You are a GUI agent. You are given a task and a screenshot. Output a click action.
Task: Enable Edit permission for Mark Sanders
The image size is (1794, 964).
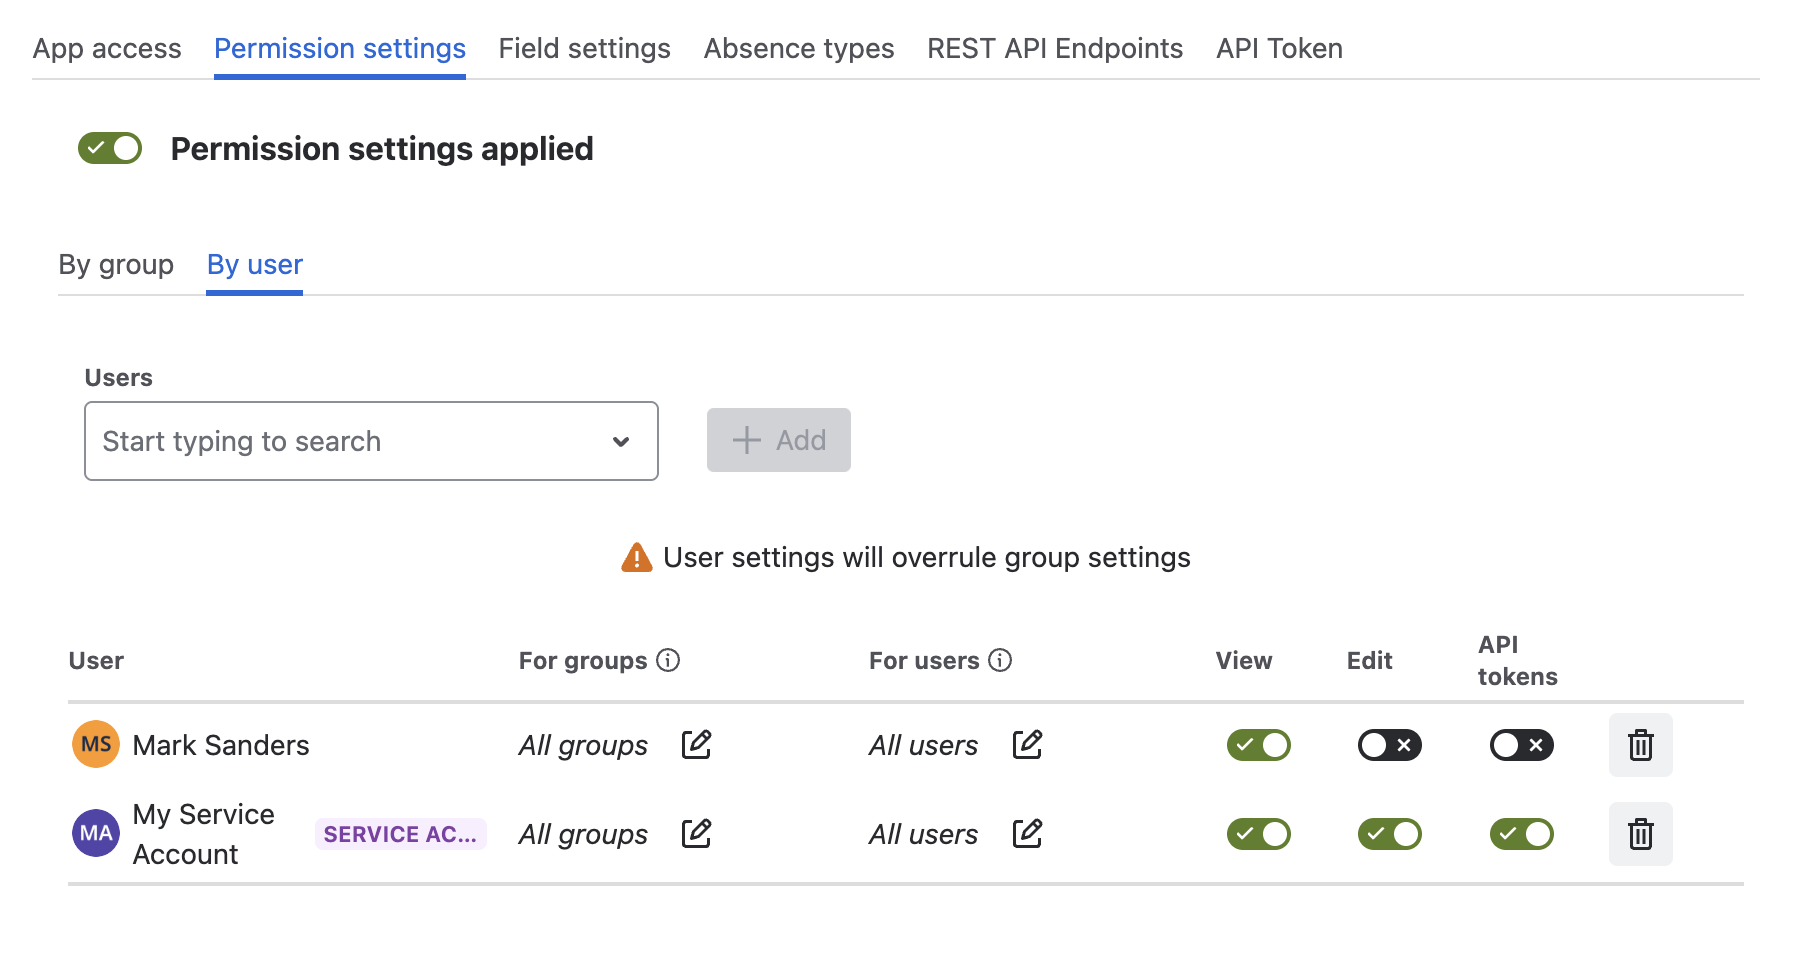point(1389,745)
